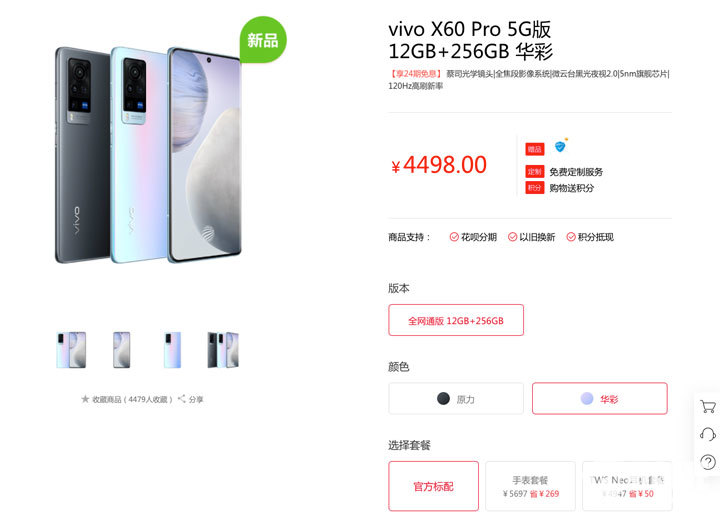
Task: Open the shopping cart icon
Action: click(x=708, y=406)
